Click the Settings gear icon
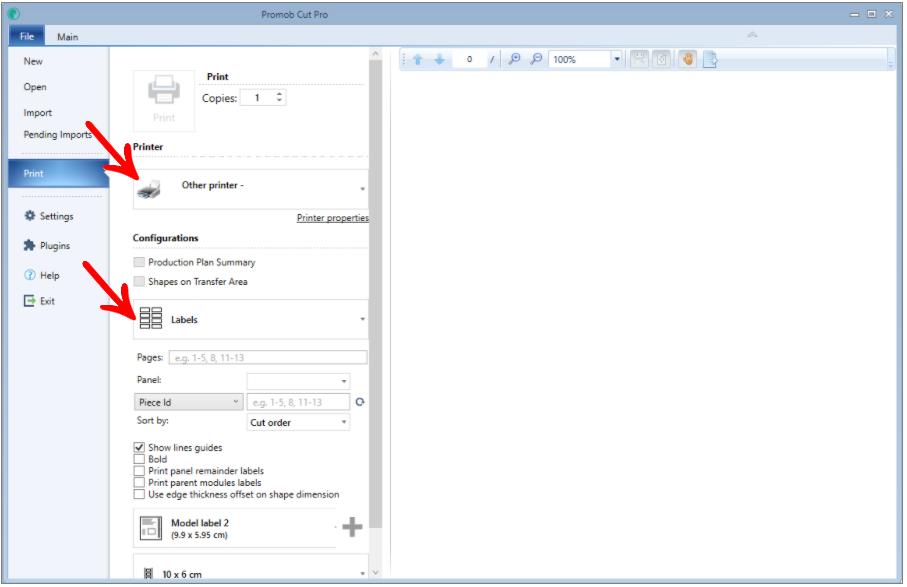907x587 pixels. pos(30,216)
